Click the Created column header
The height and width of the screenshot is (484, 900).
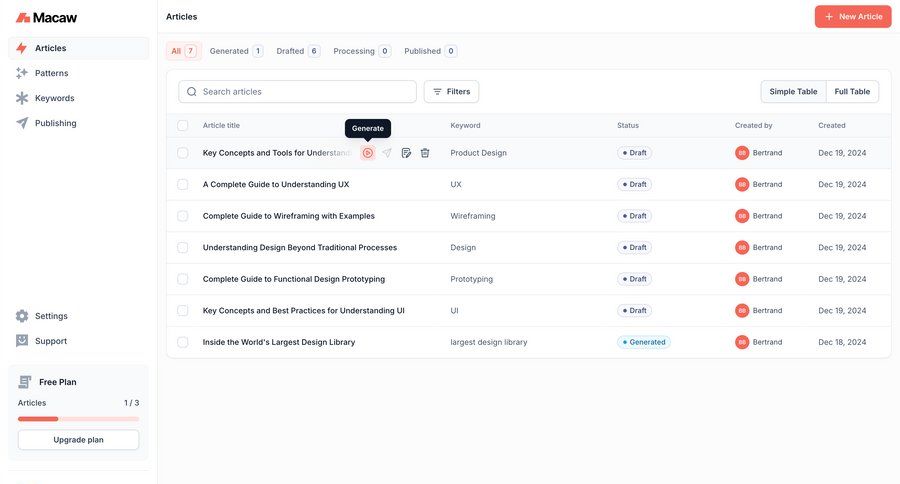pos(832,125)
